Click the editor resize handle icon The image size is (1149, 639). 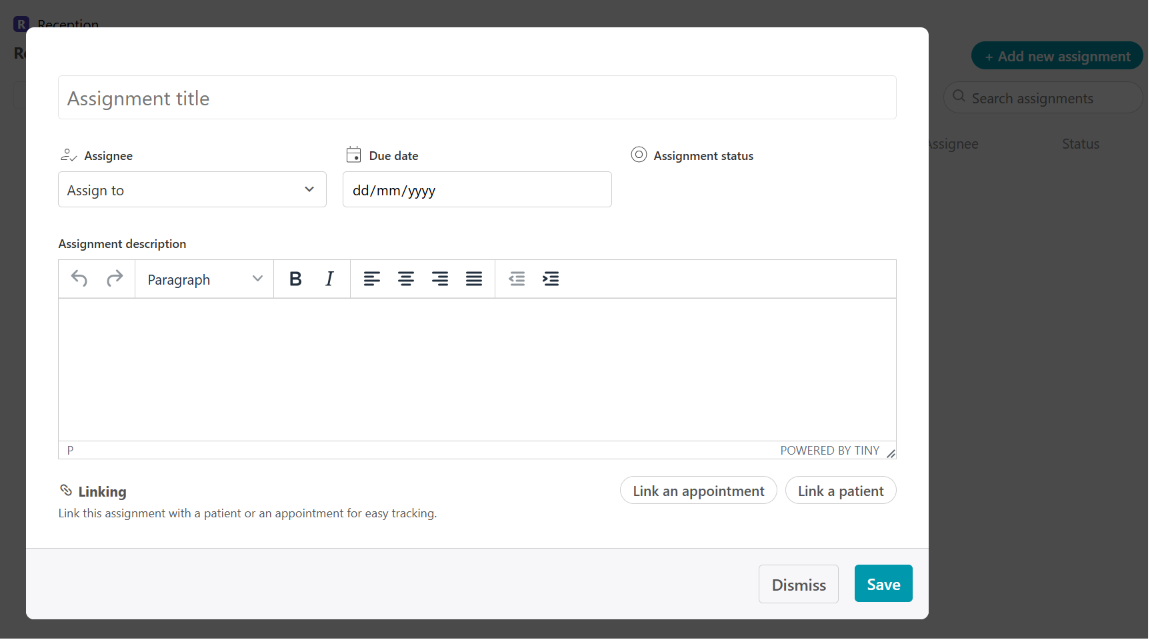pyautogui.click(x=890, y=453)
